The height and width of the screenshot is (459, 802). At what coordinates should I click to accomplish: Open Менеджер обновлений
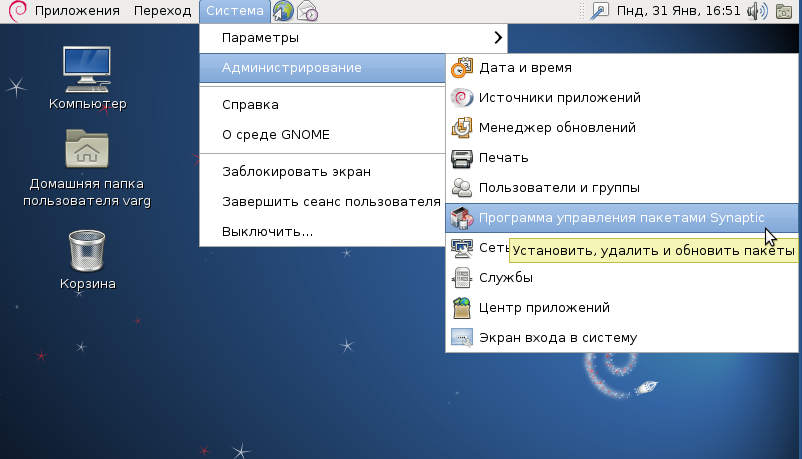[x=621, y=127]
